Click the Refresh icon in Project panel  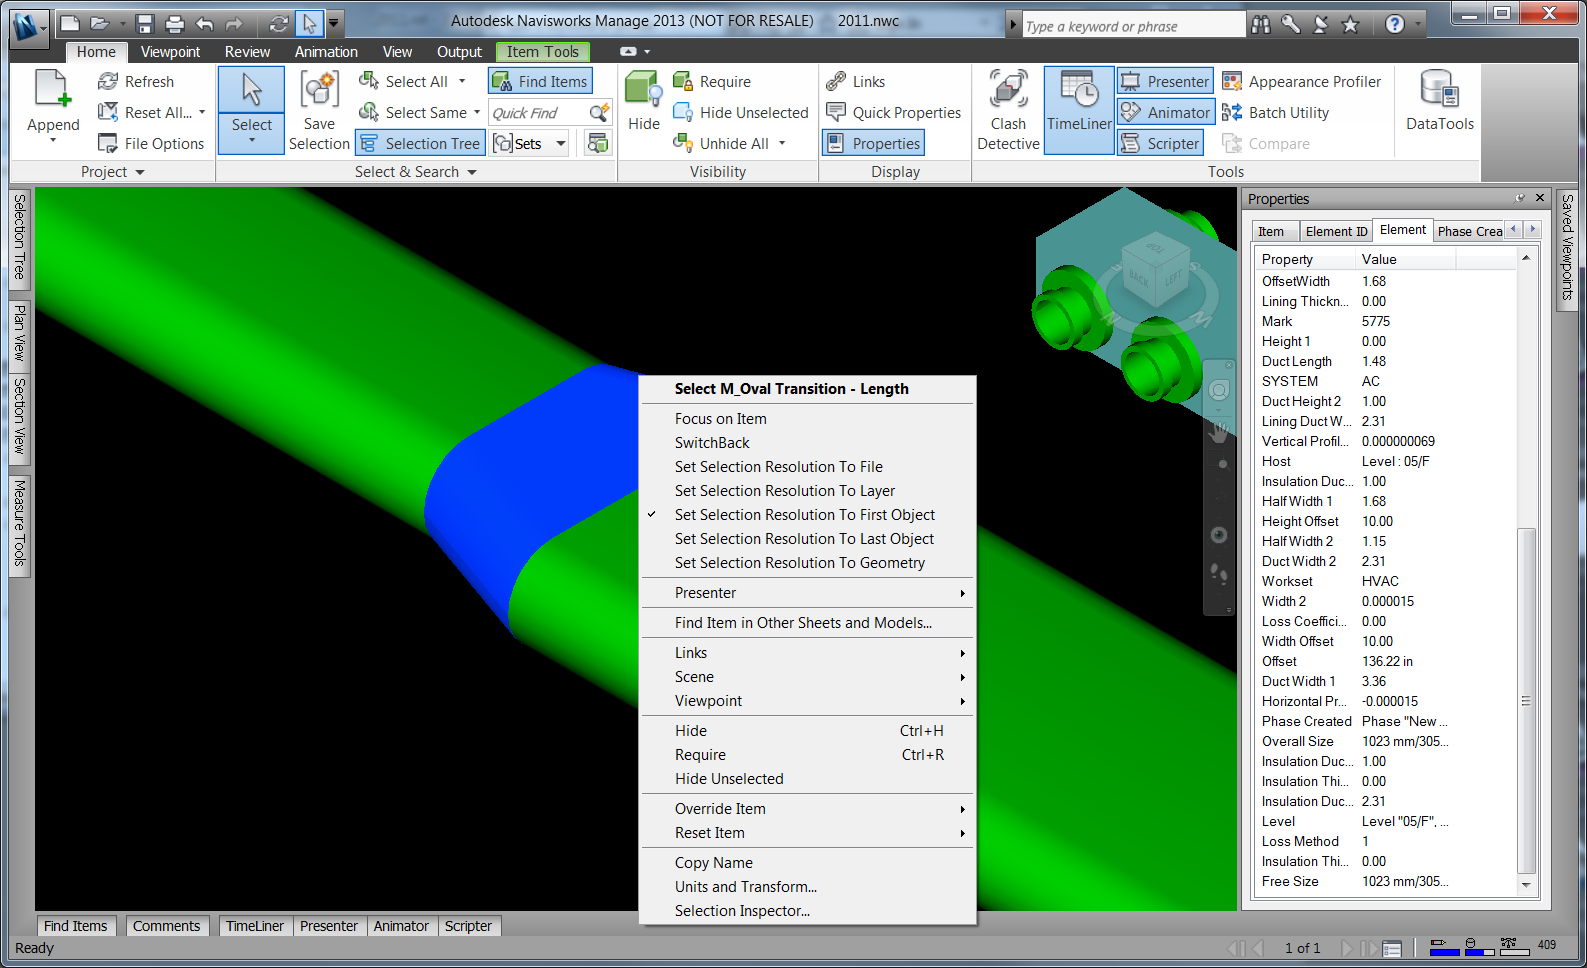[x=108, y=82]
